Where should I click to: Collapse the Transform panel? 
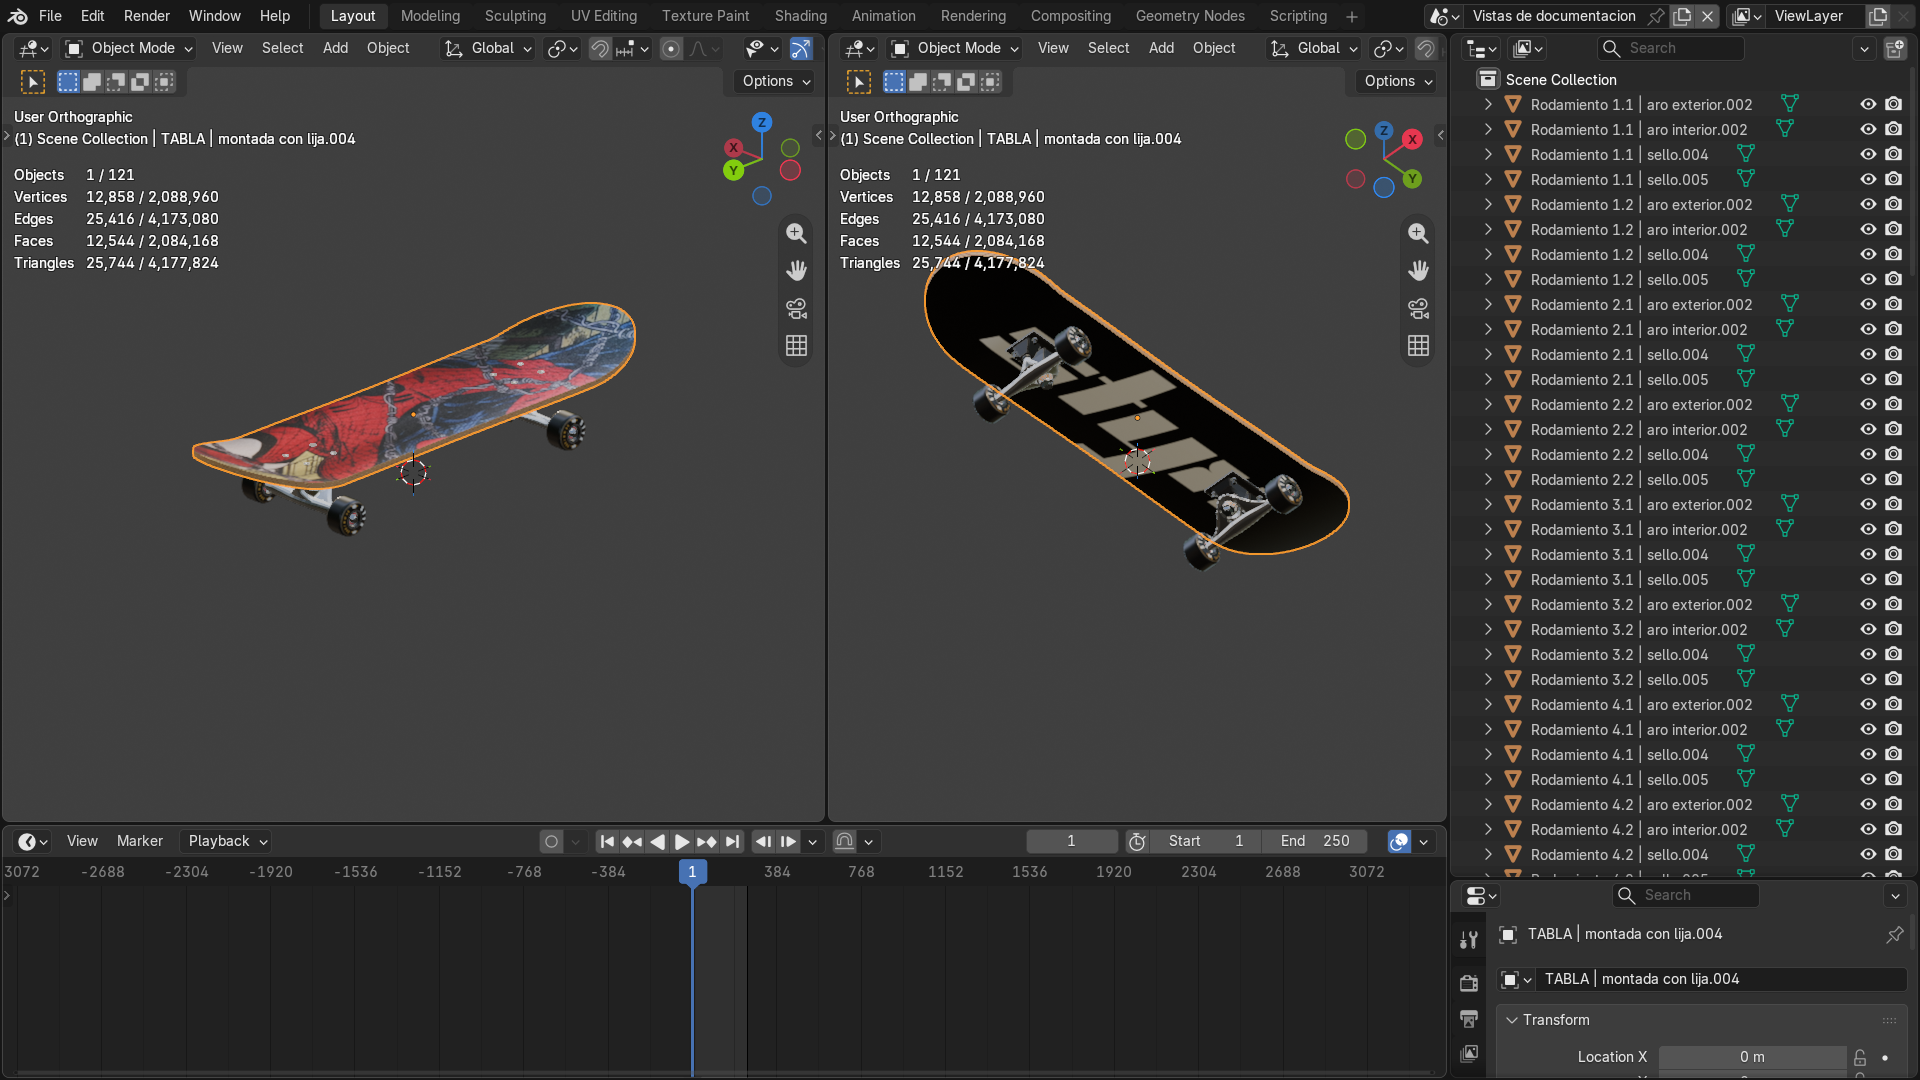click(1512, 1020)
